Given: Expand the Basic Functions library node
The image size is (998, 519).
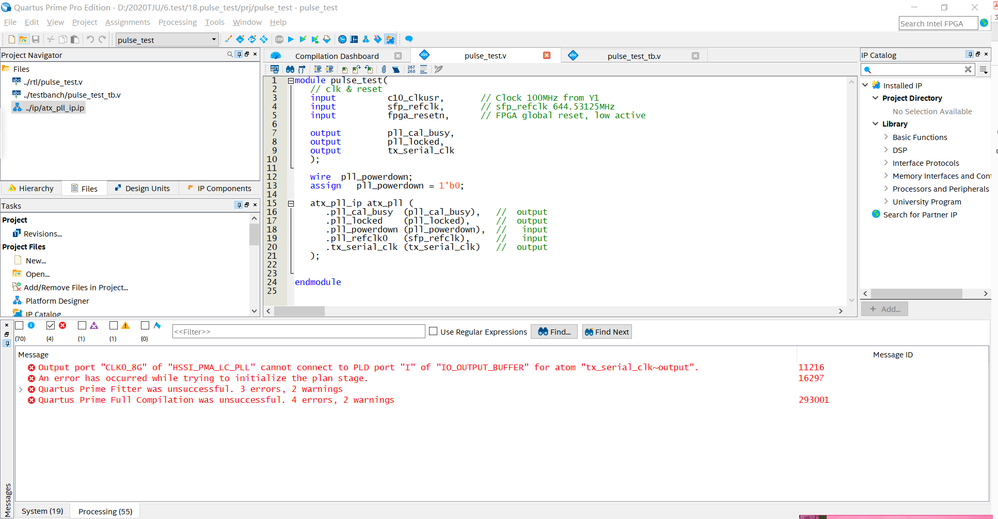Looking at the screenshot, I should click(886, 137).
